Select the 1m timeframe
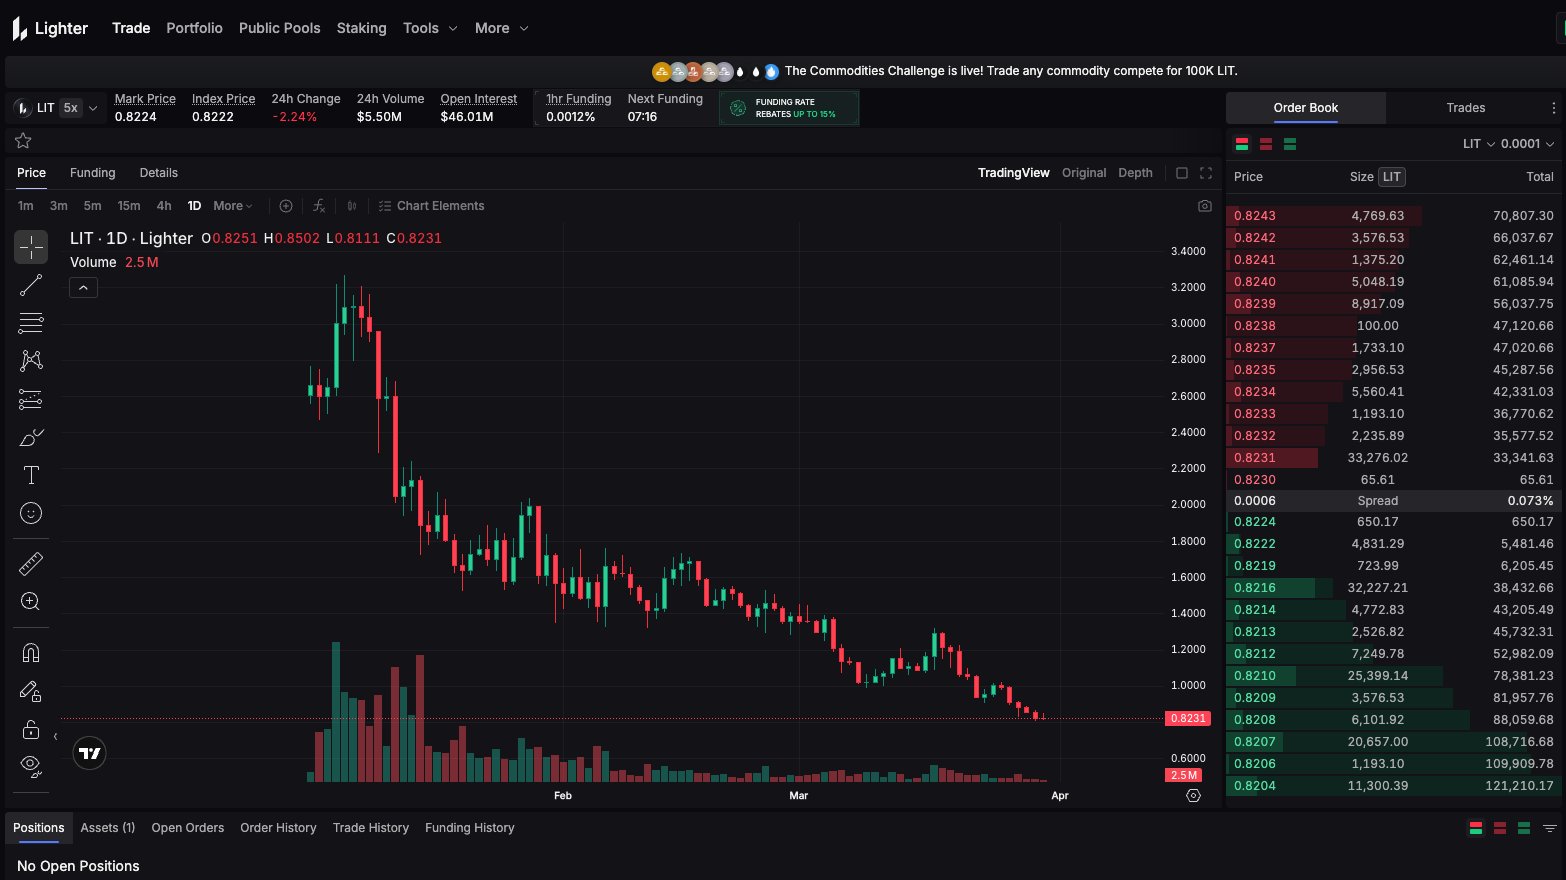 [x=26, y=206]
